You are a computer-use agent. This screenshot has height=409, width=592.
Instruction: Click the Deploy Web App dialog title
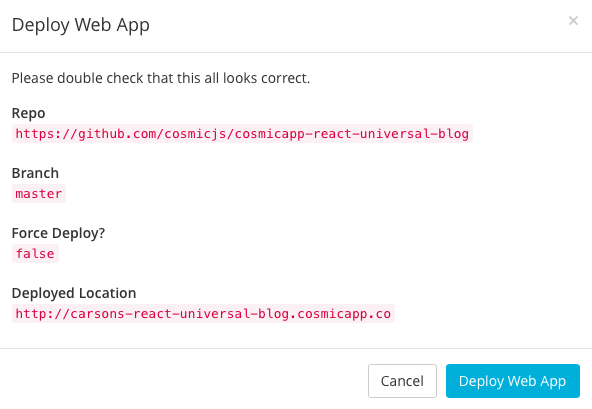coord(81,25)
